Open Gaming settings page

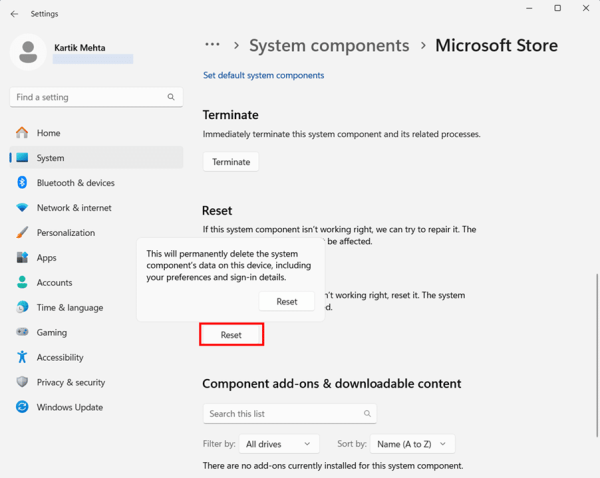point(96,332)
